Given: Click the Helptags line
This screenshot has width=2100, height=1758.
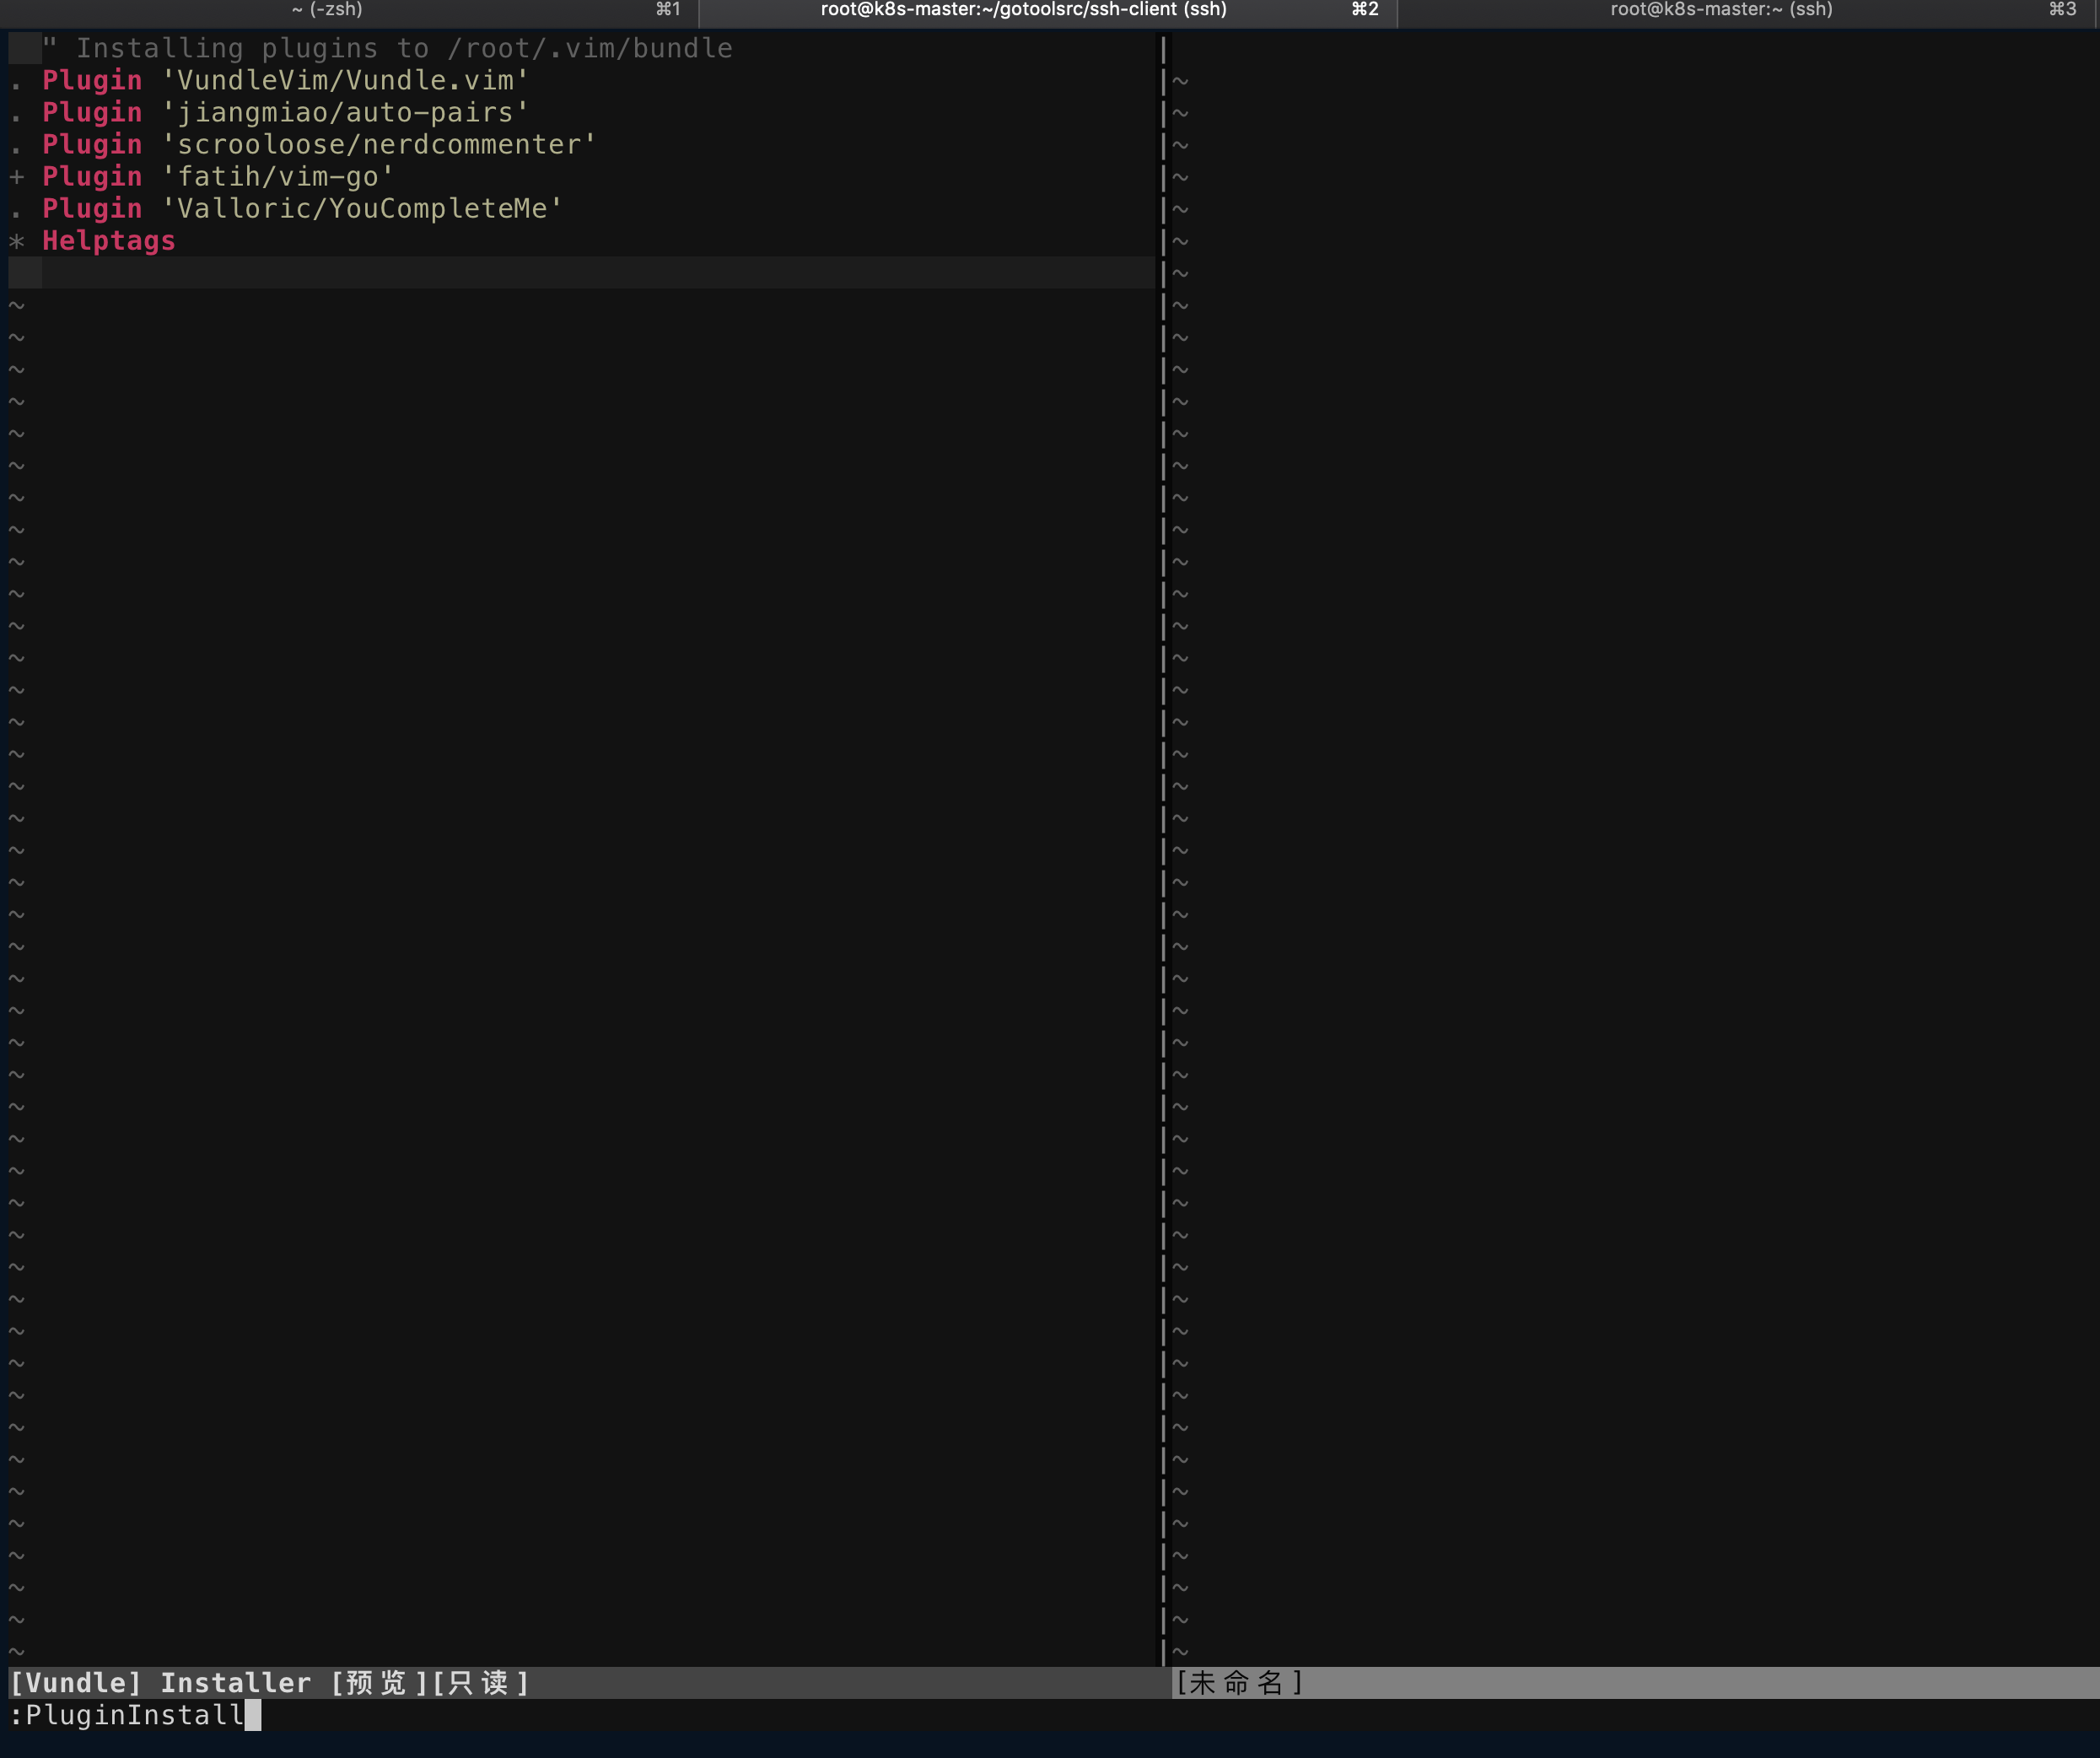Looking at the screenshot, I should (x=108, y=241).
